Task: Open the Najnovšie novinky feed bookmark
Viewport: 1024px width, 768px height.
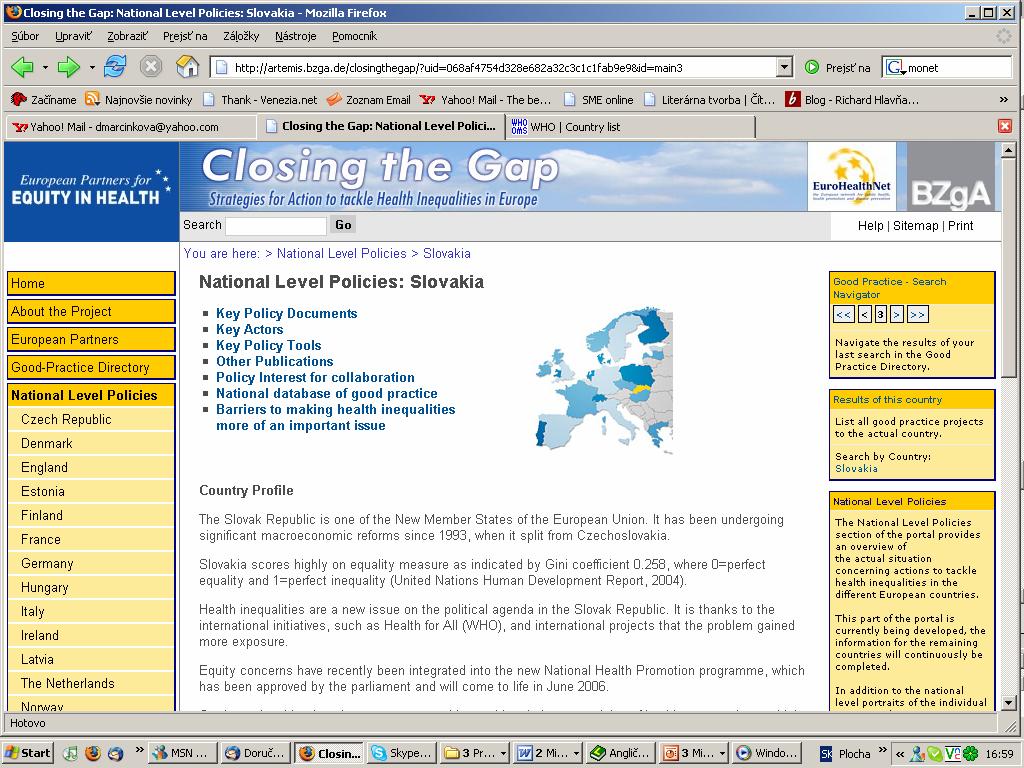Action: 138,100
